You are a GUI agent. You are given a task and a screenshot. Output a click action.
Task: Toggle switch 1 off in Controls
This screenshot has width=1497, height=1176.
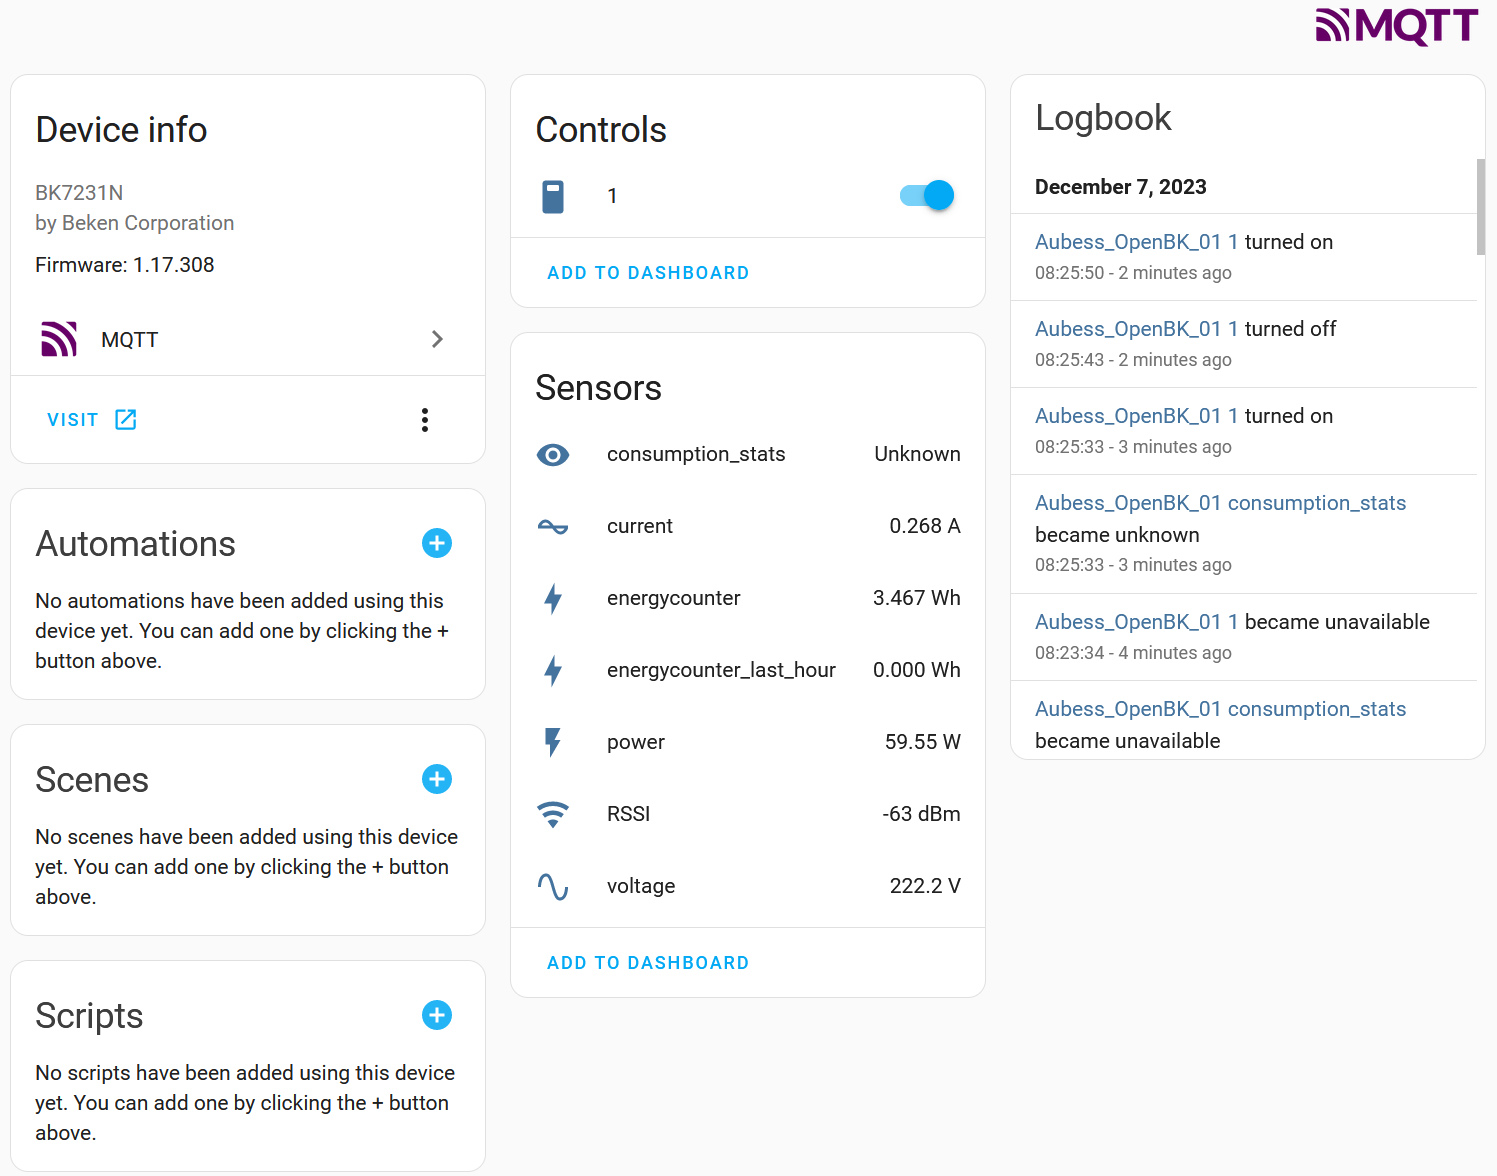pos(927,195)
